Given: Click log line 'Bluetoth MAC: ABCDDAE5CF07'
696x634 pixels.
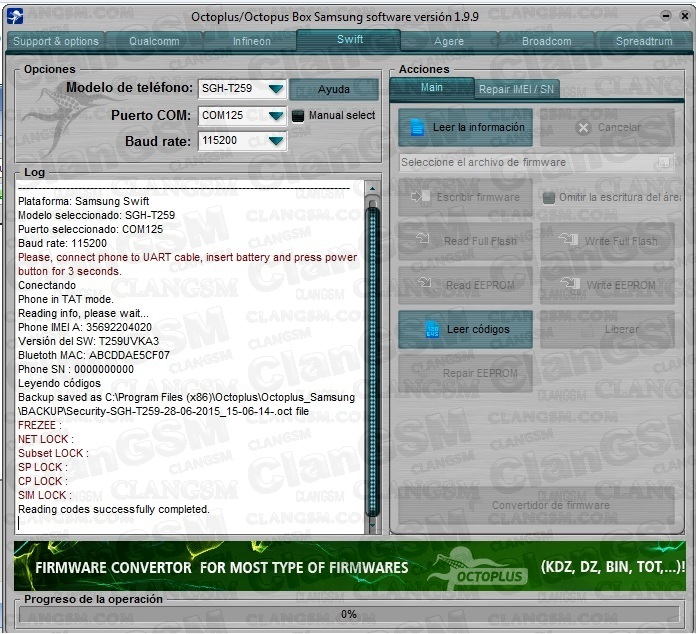Looking at the screenshot, I should point(94,355).
